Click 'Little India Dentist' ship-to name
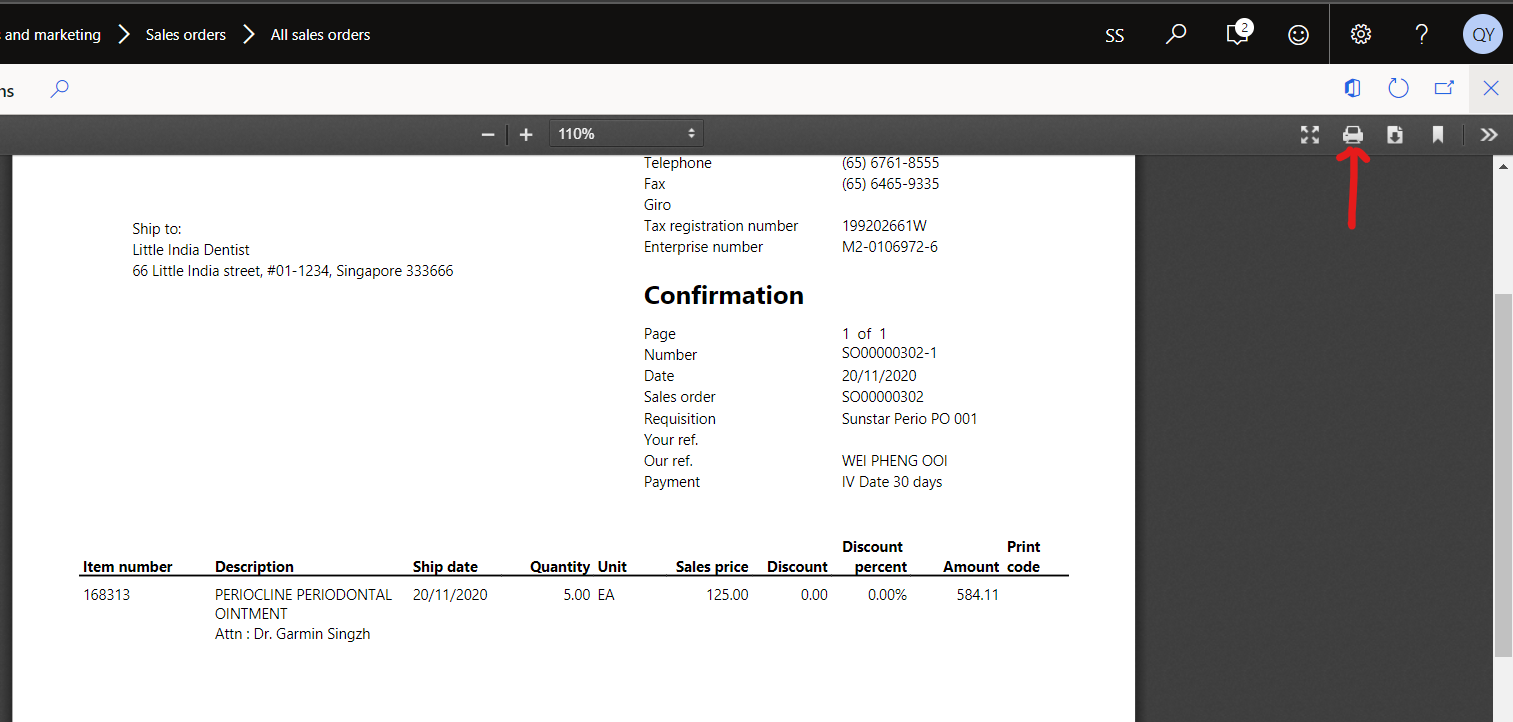 pyautogui.click(x=191, y=250)
